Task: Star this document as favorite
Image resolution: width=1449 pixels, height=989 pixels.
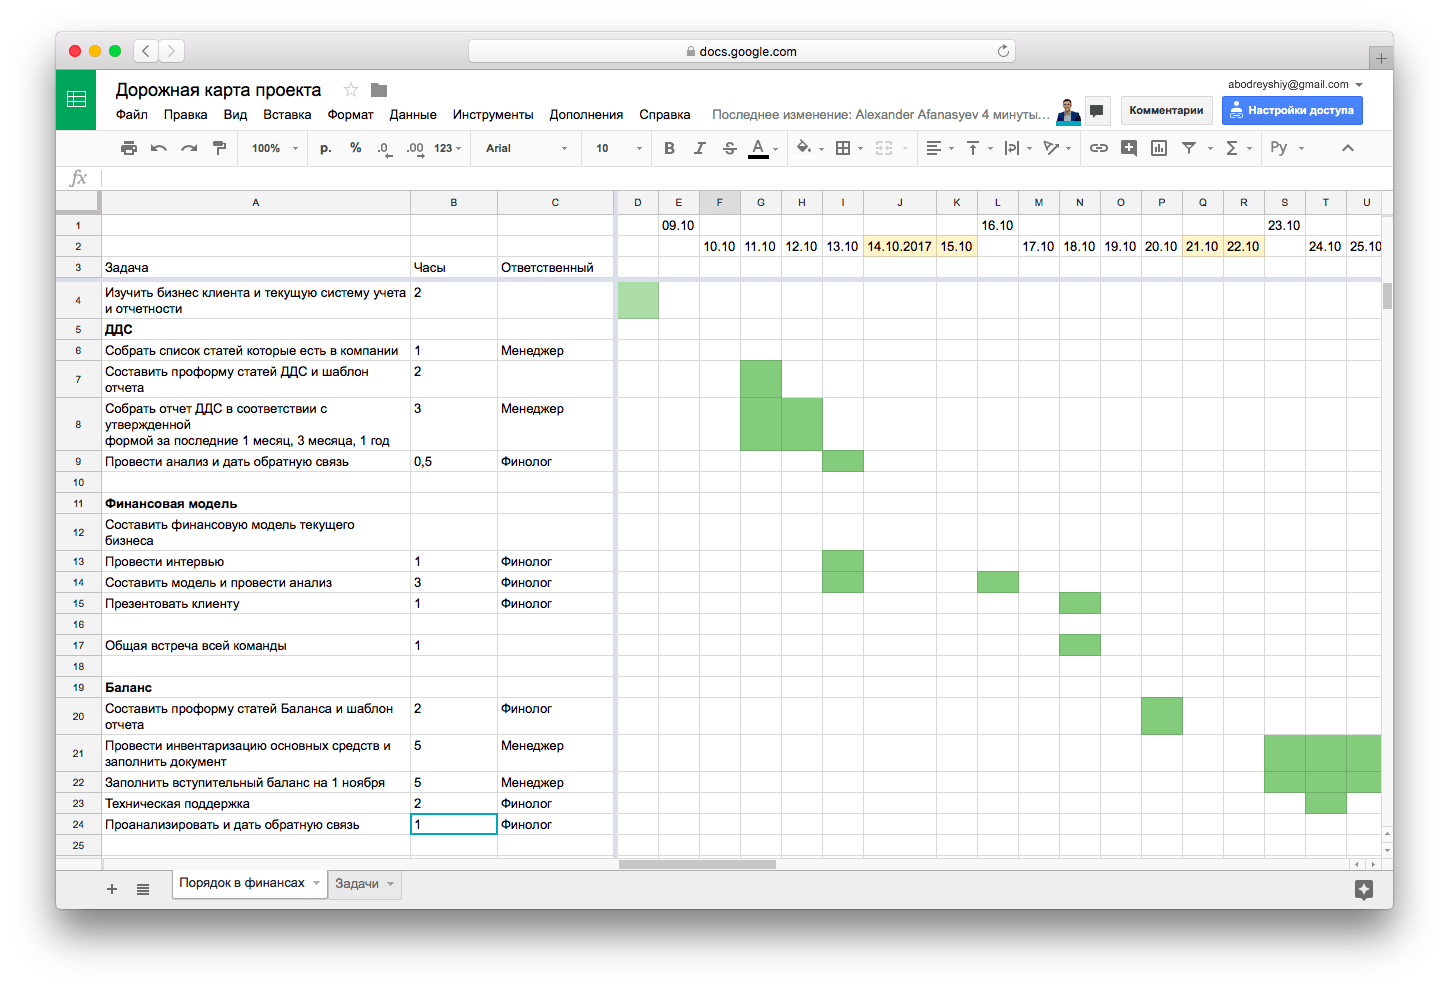Action: [350, 90]
